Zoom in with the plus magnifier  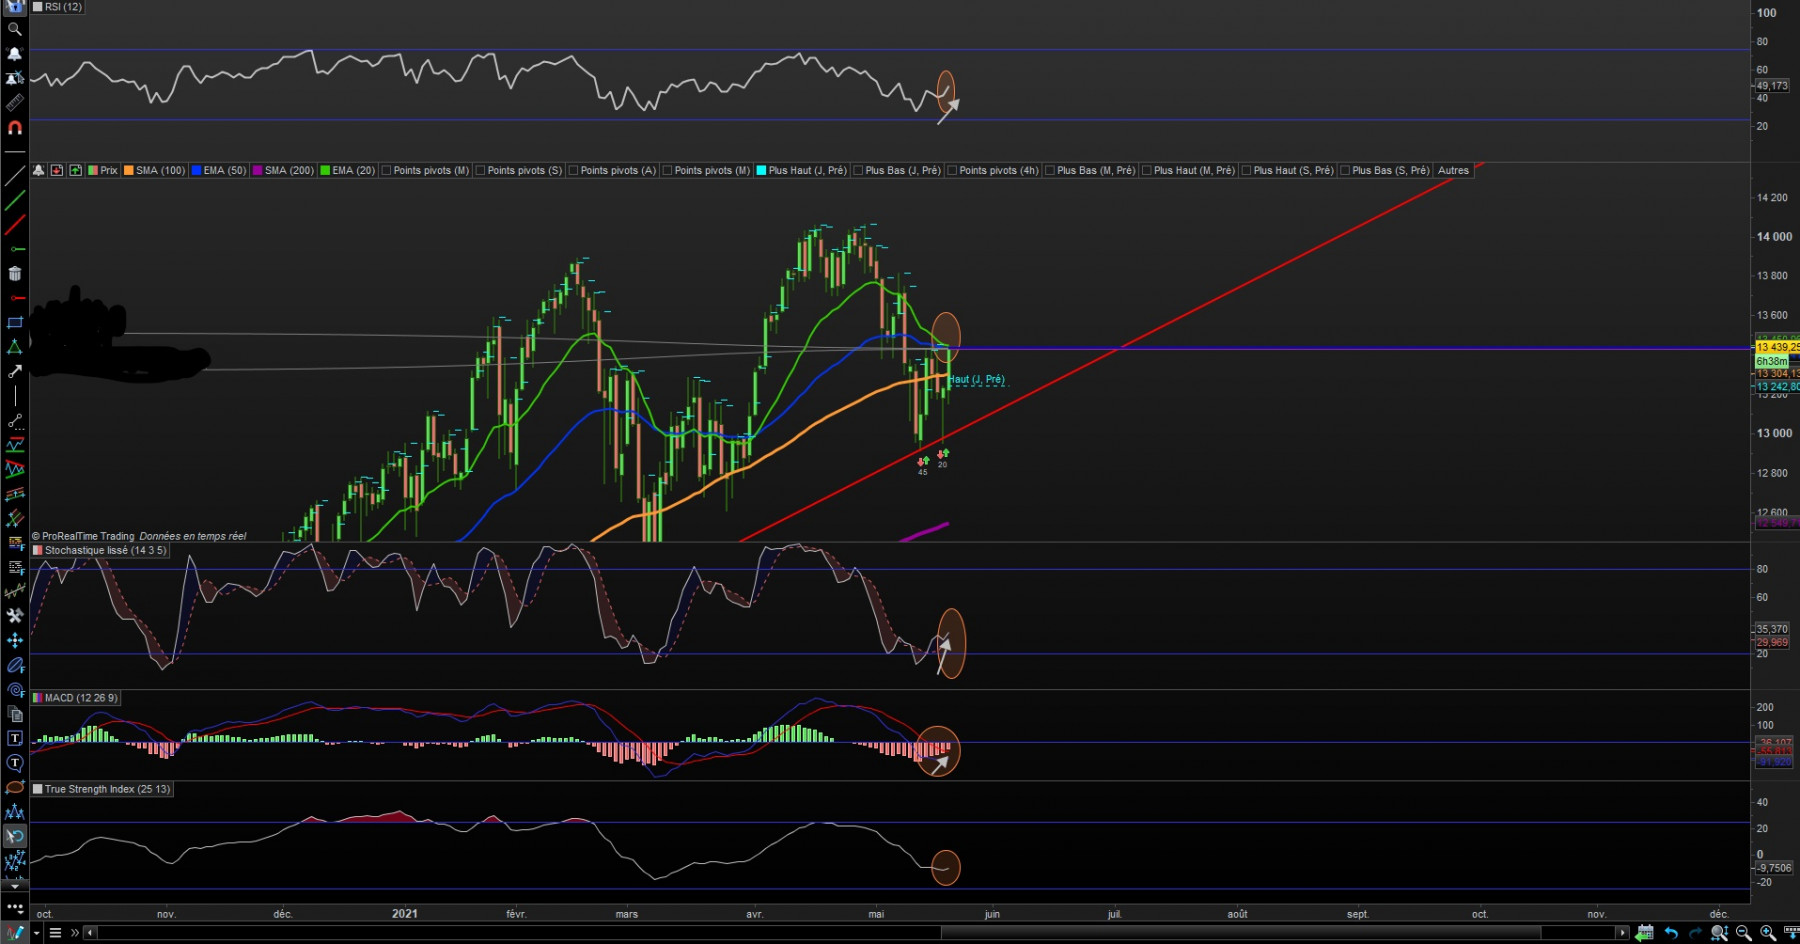(1768, 932)
